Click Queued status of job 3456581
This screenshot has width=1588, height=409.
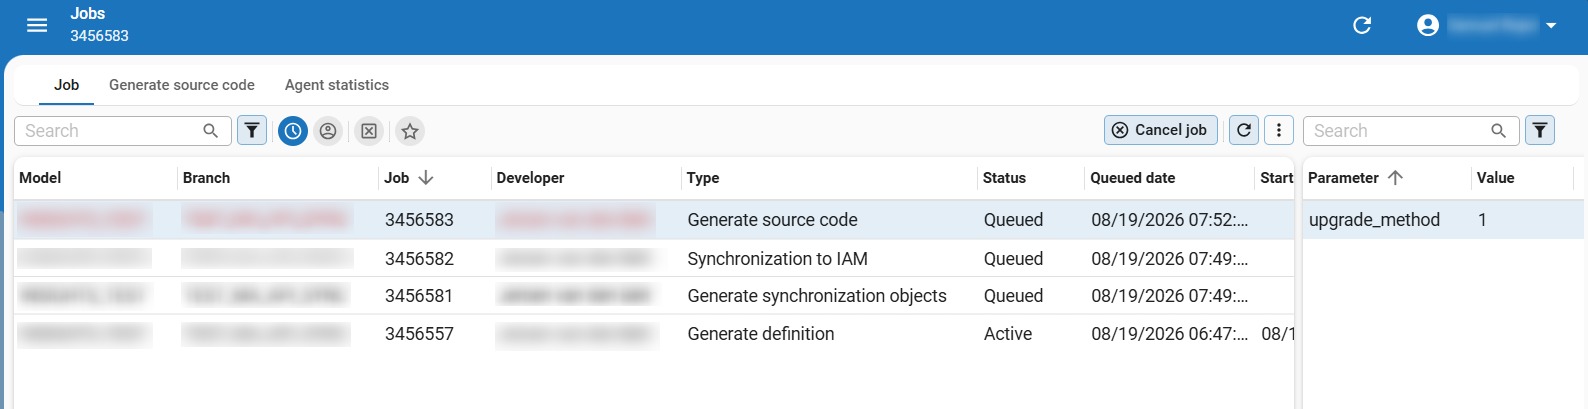[1013, 296]
